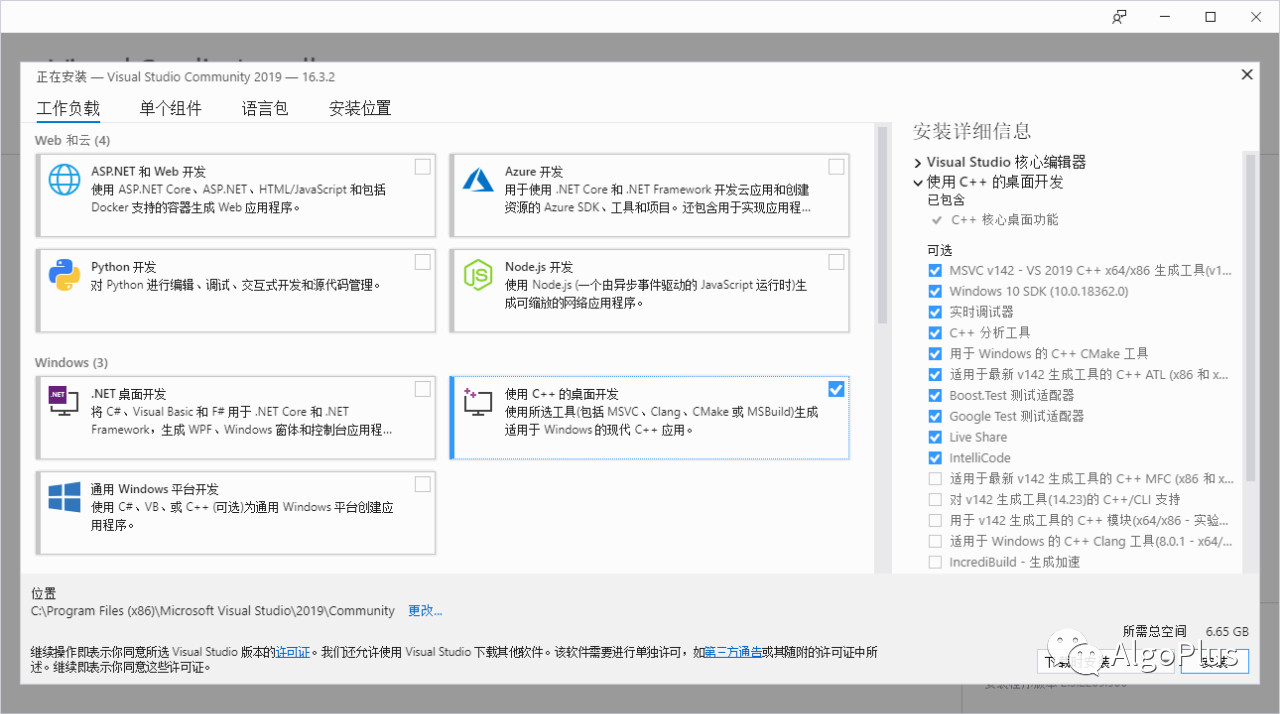Enable 适用于 Windows 的 C++ Clang 工具
This screenshot has width=1280, height=714.
[935, 540]
